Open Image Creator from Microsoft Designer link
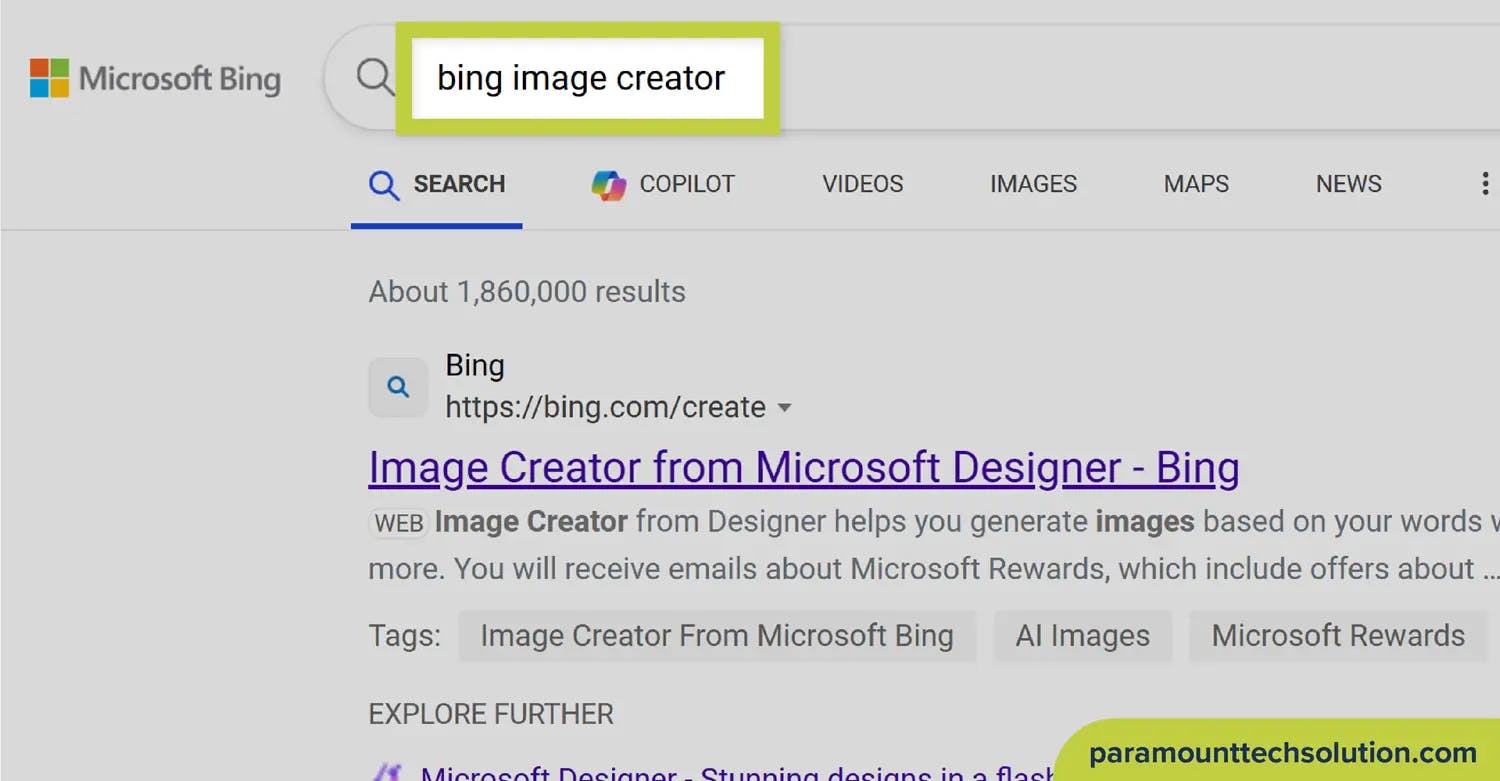Viewport: 1500px width, 781px height. pos(804,468)
